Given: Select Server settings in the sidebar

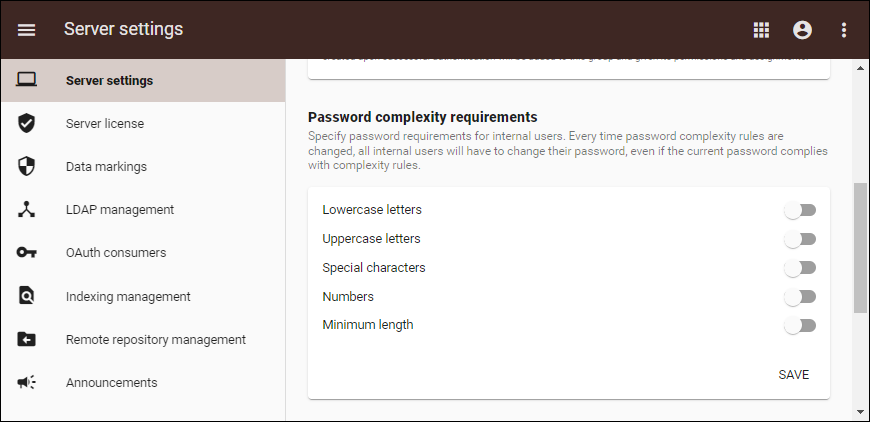Looking at the screenshot, I should point(109,81).
